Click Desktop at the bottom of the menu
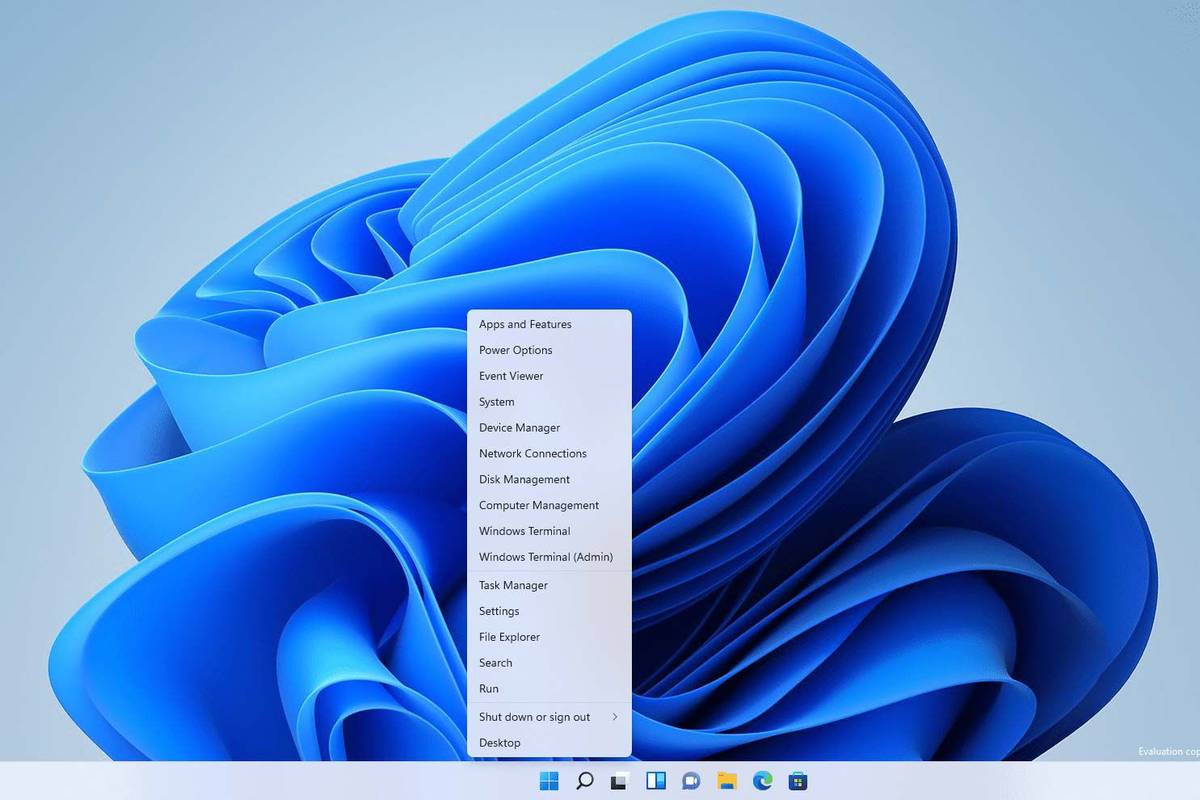Image resolution: width=1200 pixels, height=800 pixels. (499, 743)
